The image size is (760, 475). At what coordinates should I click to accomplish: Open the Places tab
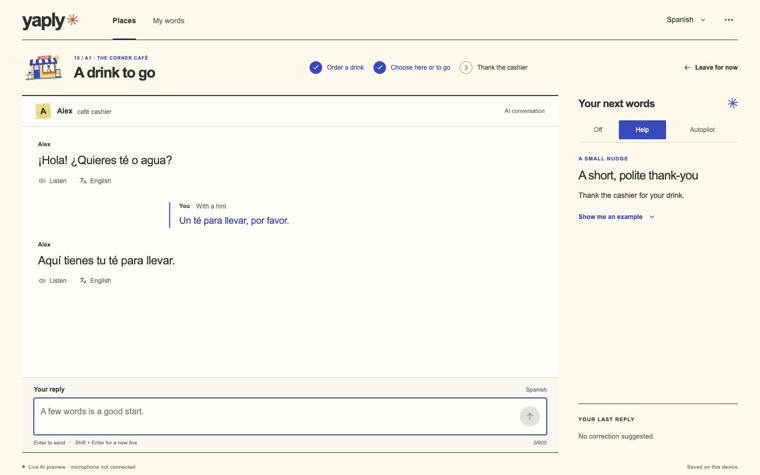coord(124,20)
